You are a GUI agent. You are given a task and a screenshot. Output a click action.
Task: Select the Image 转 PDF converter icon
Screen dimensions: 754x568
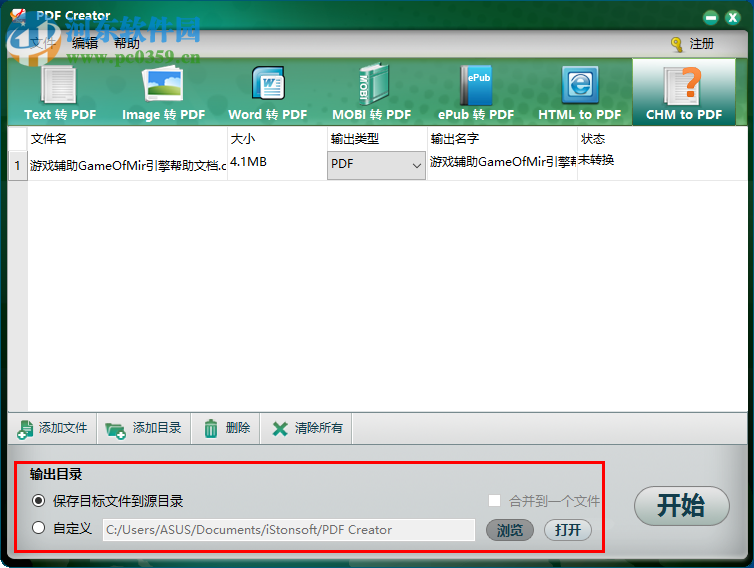click(x=163, y=85)
